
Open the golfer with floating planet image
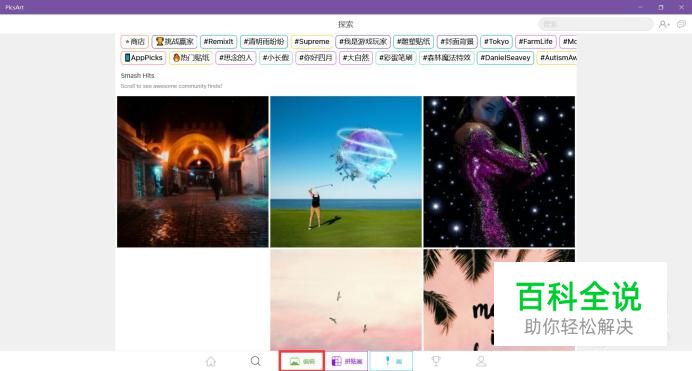click(x=346, y=172)
